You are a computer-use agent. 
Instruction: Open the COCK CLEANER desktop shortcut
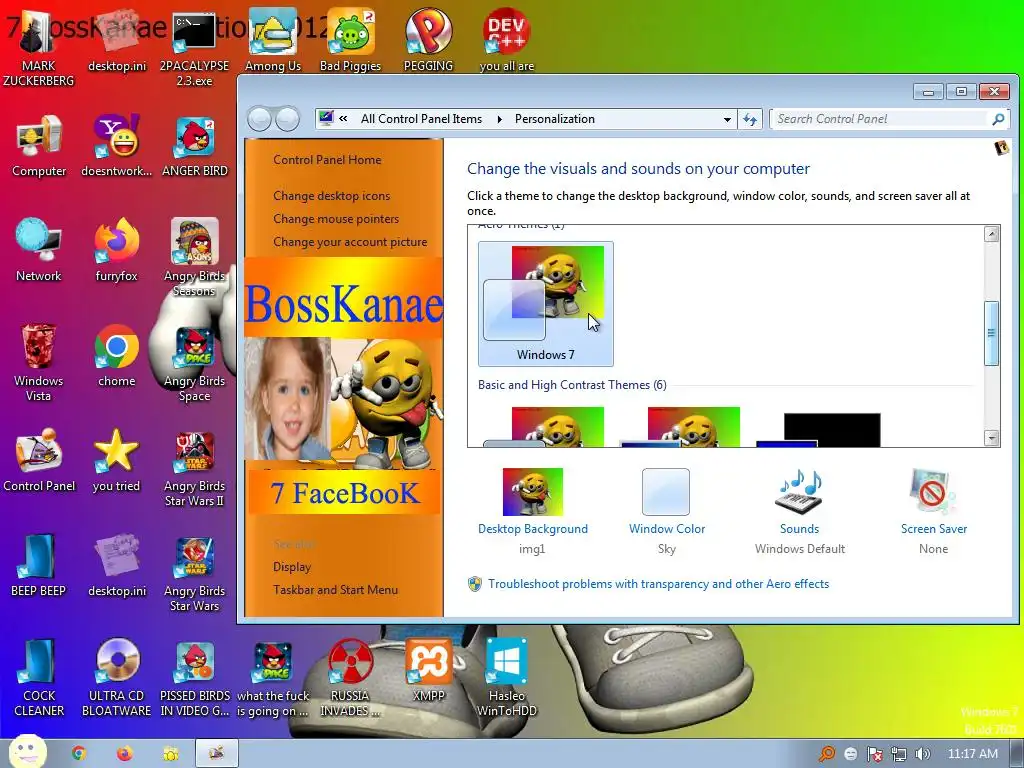tap(39, 678)
